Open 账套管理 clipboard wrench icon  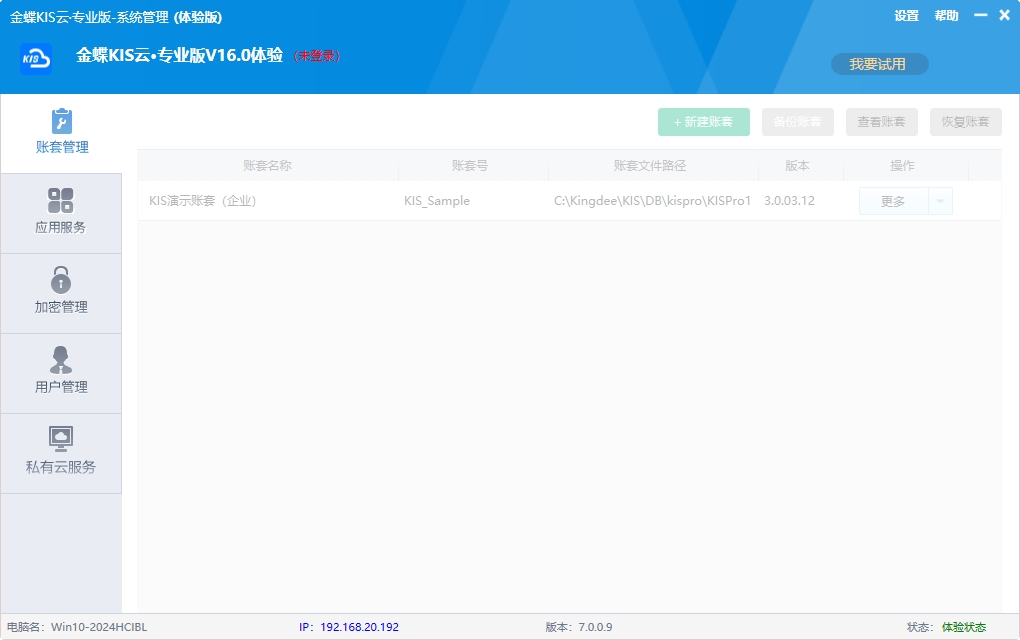62,121
